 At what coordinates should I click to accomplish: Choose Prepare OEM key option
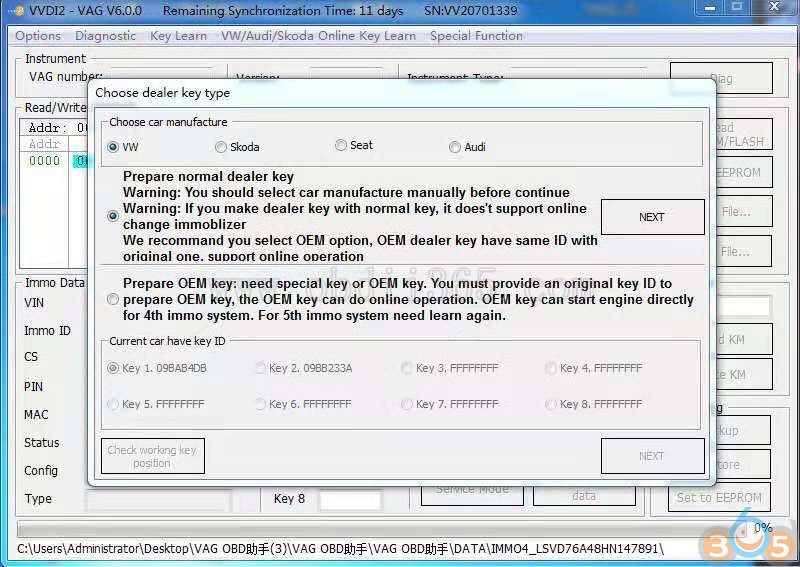(113, 299)
